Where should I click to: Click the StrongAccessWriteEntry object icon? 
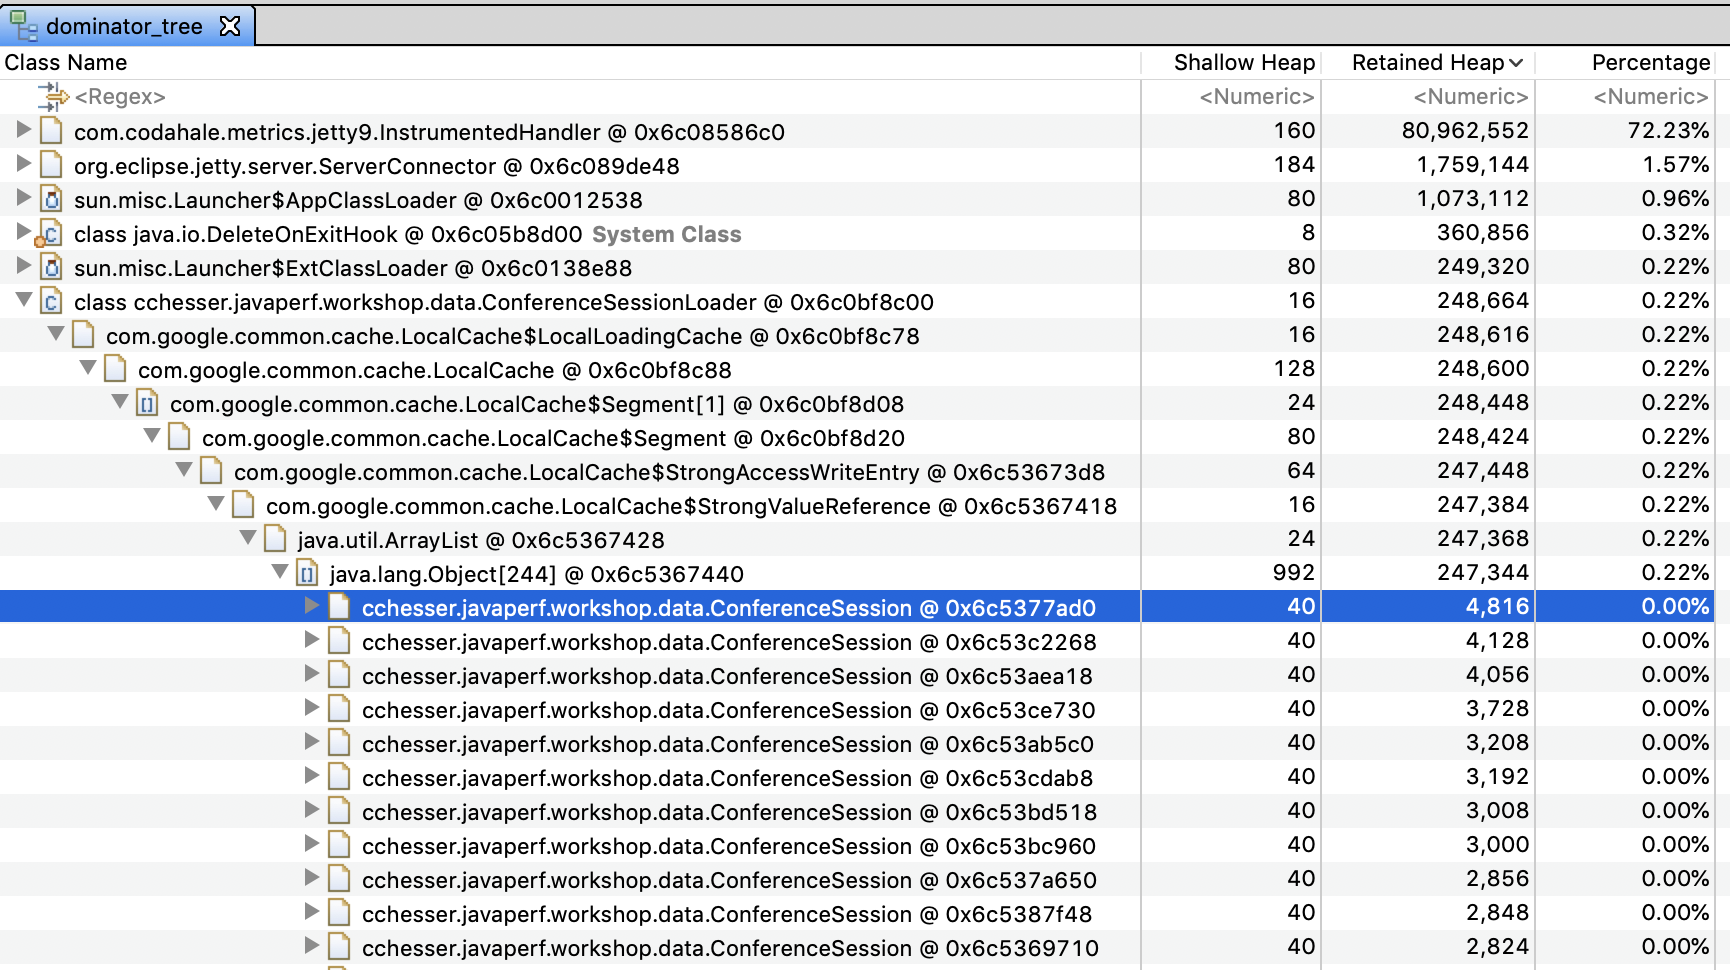coord(212,471)
